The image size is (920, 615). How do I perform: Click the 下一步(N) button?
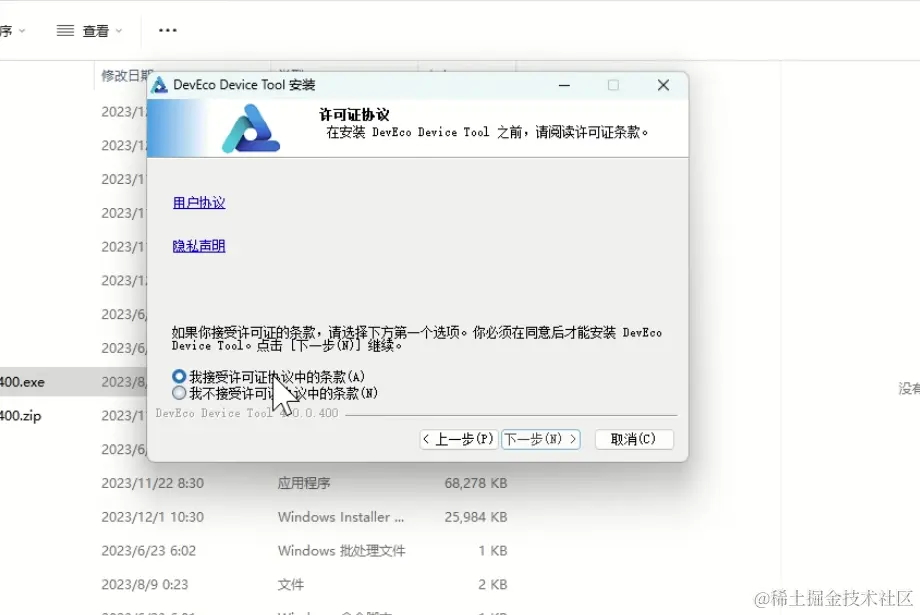pyautogui.click(x=540, y=439)
